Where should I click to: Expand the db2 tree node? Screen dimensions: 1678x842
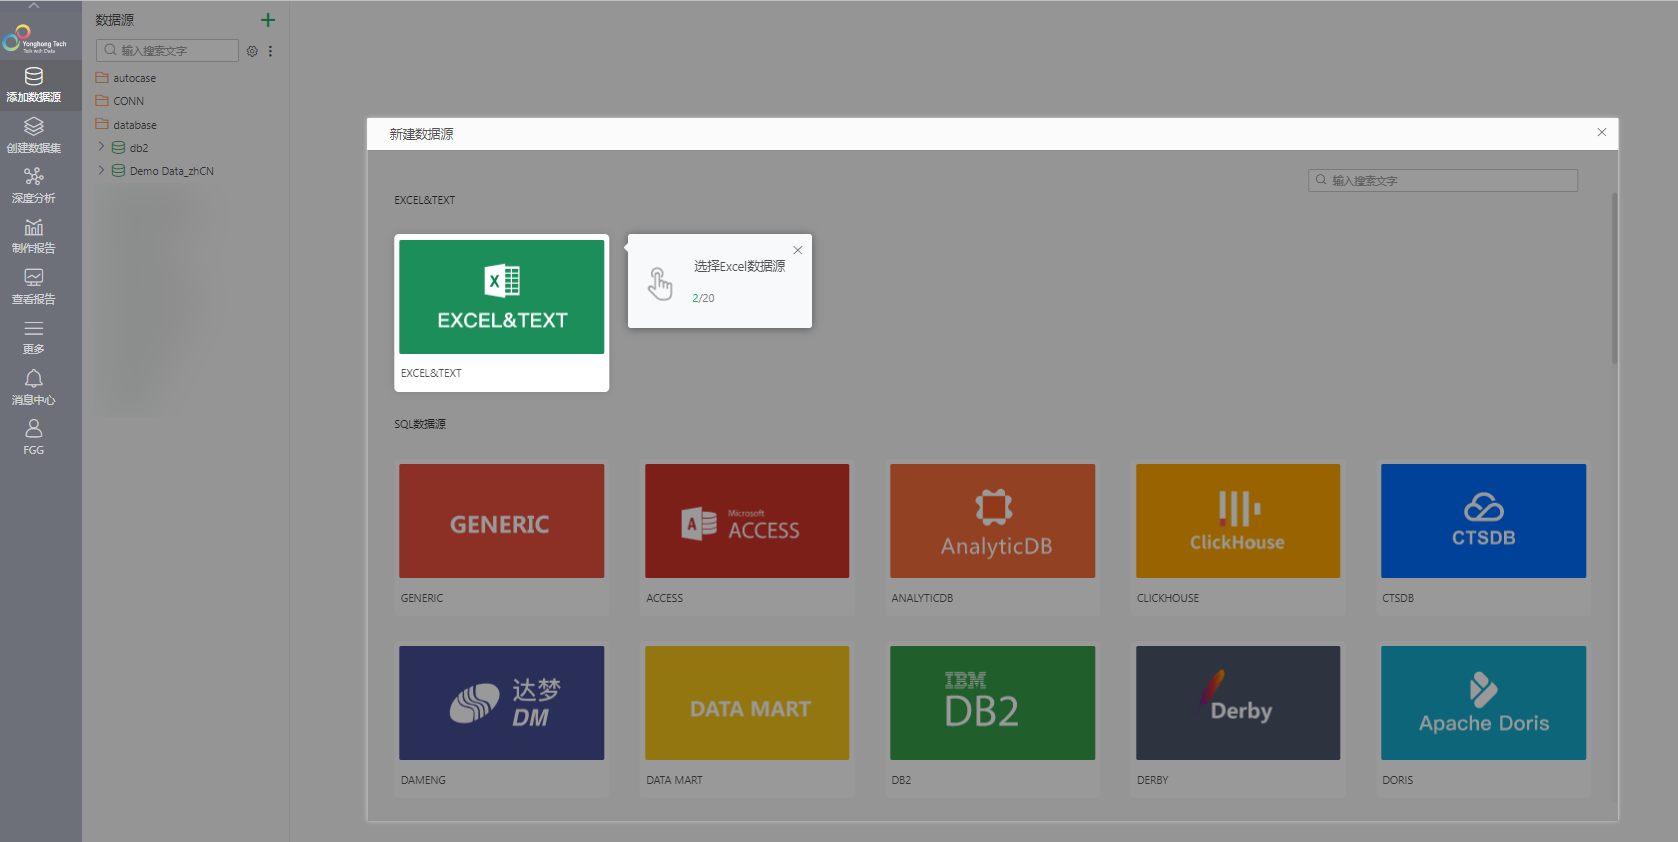(x=101, y=147)
